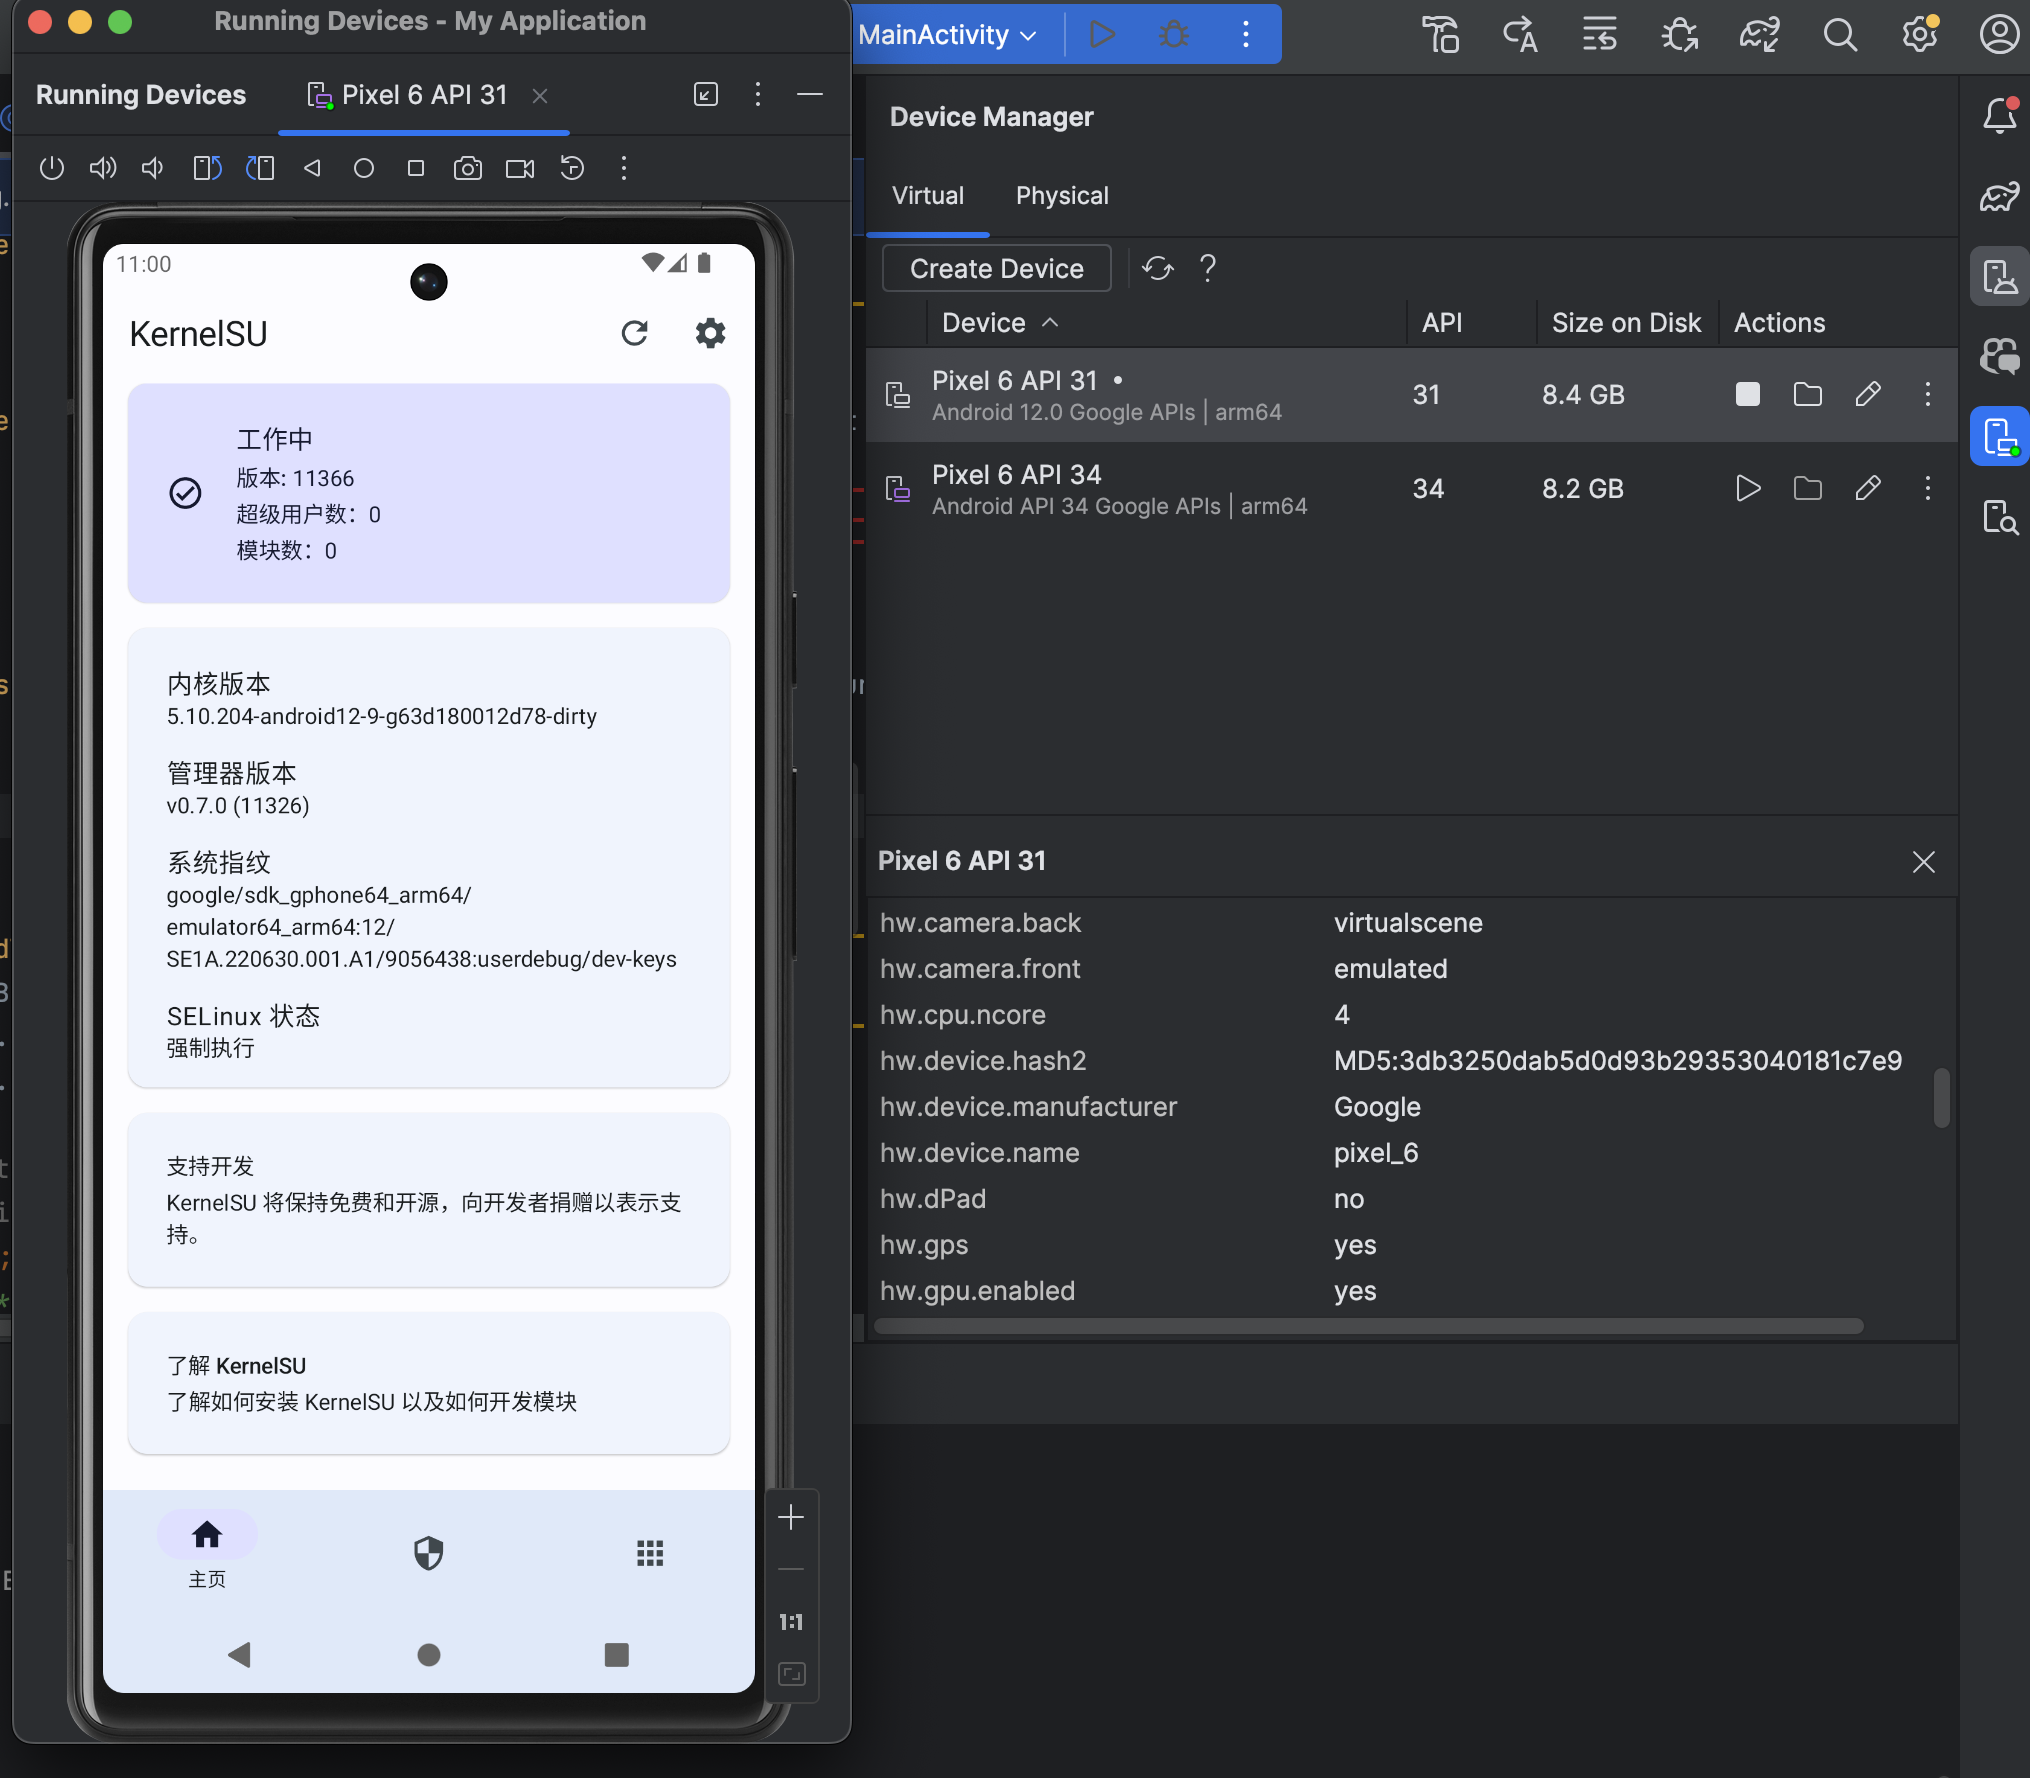This screenshot has width=2030, height=1778.
Task: Click the Layout Inspector icon
Action: pos(1999,516)
